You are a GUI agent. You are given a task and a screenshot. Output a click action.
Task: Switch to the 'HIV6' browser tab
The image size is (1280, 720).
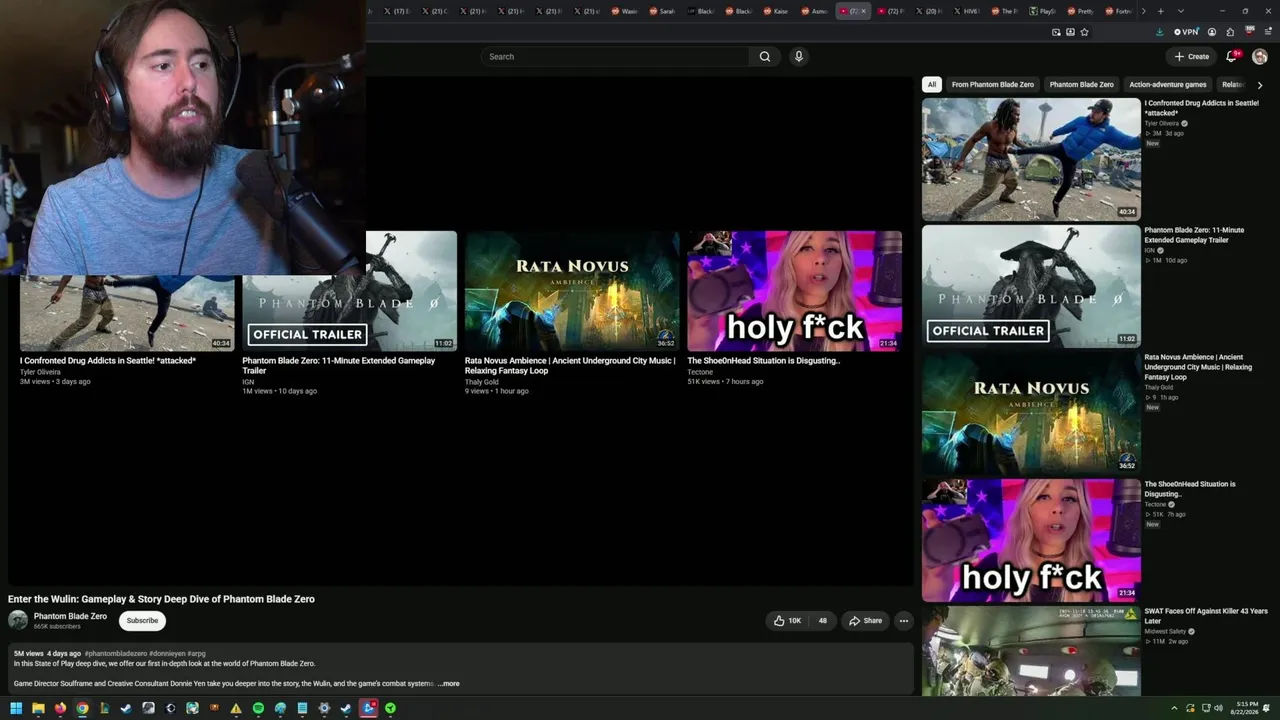967,11
